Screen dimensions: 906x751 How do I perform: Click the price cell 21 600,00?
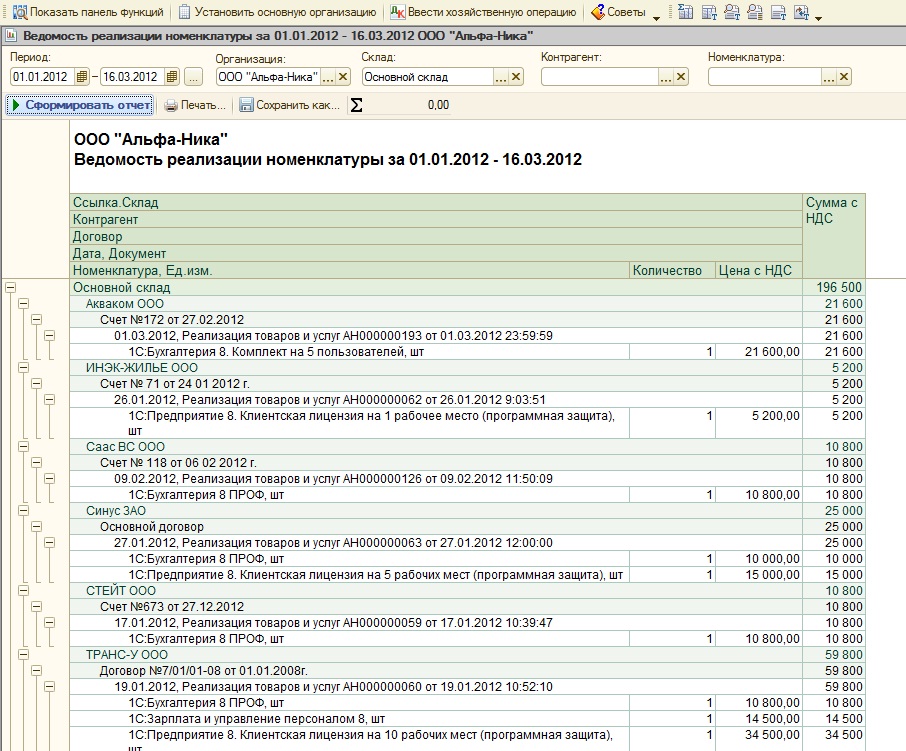pyautogui.click(x=759, y=352)
